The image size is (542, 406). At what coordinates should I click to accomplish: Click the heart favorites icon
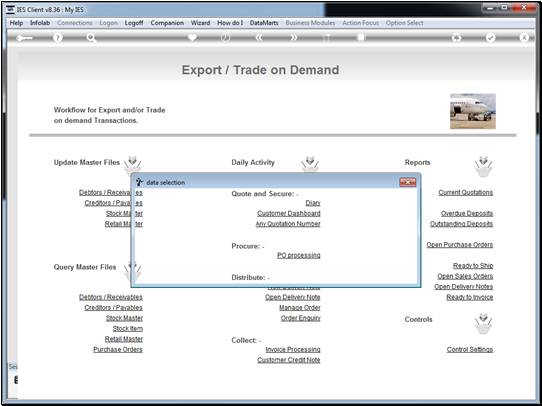pos(192,37)
